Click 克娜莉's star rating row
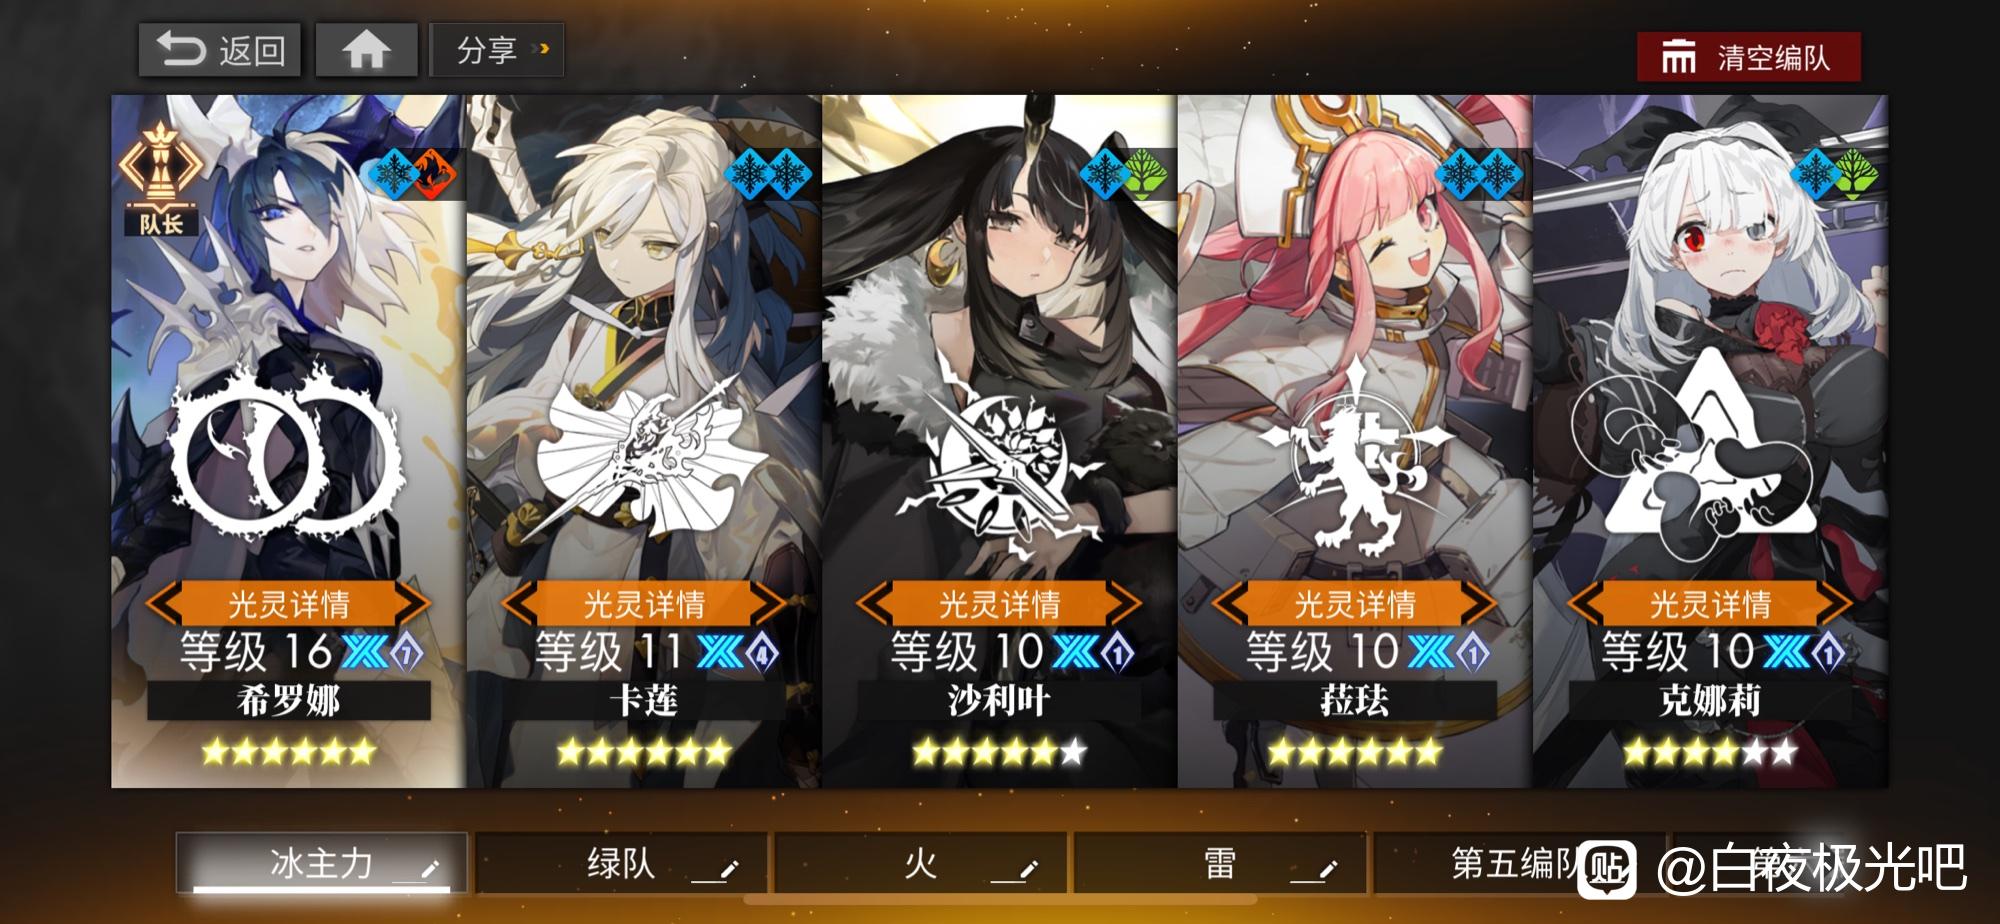This screenshot has height=924, width=2000. (x=1709, y=751)
